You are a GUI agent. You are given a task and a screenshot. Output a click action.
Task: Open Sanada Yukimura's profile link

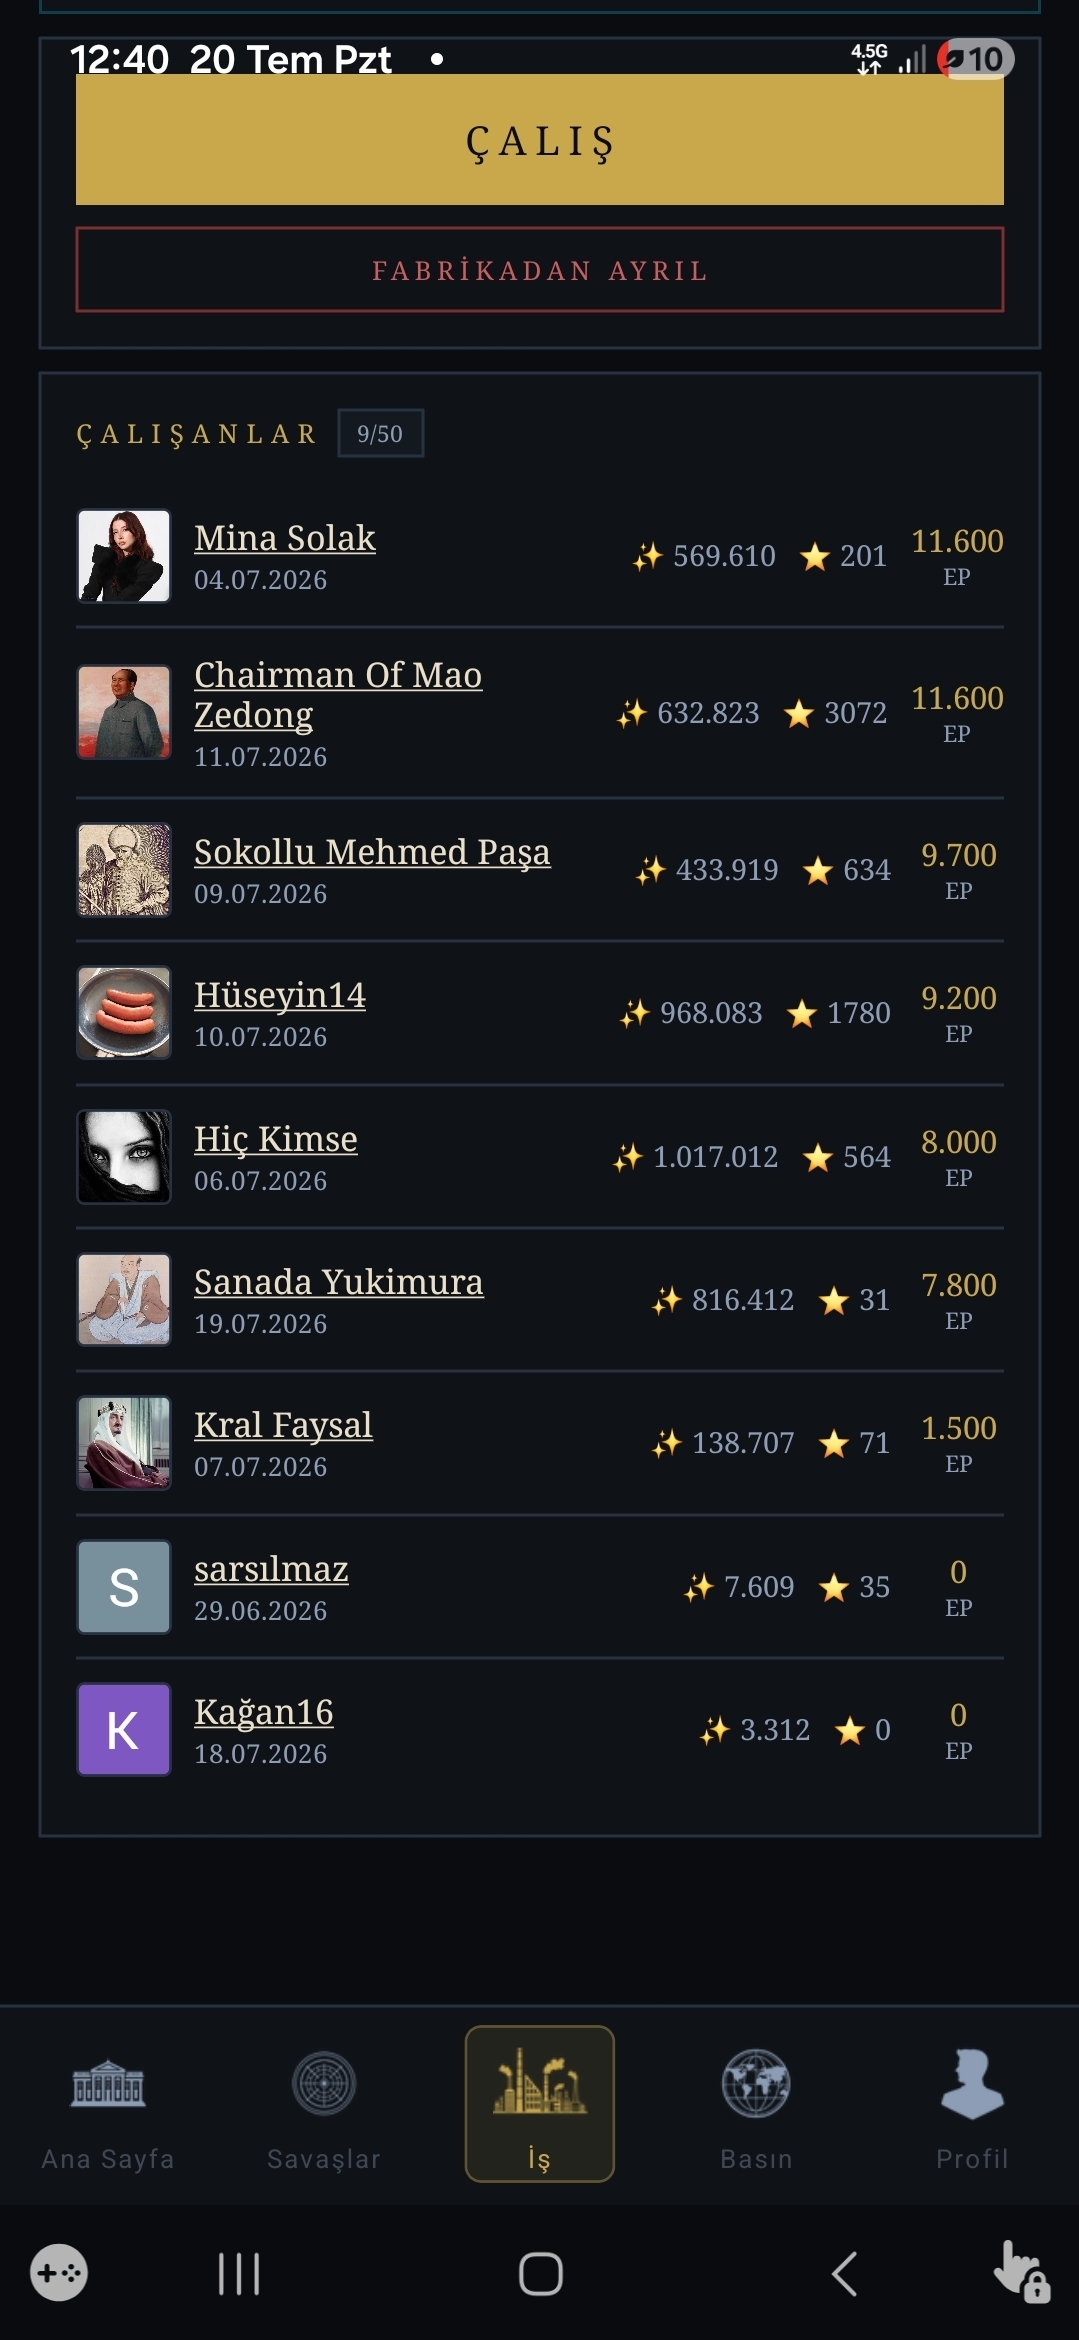point(339,1282)
